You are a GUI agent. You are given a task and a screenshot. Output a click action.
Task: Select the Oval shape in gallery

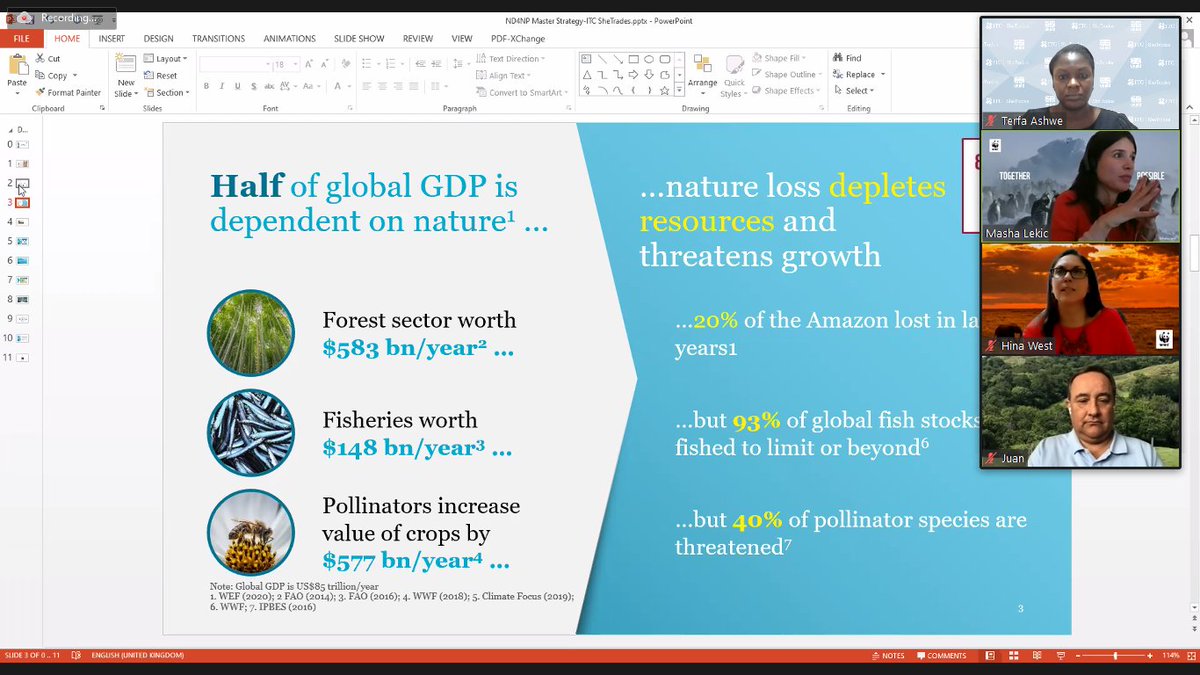(x=649, y=59)
